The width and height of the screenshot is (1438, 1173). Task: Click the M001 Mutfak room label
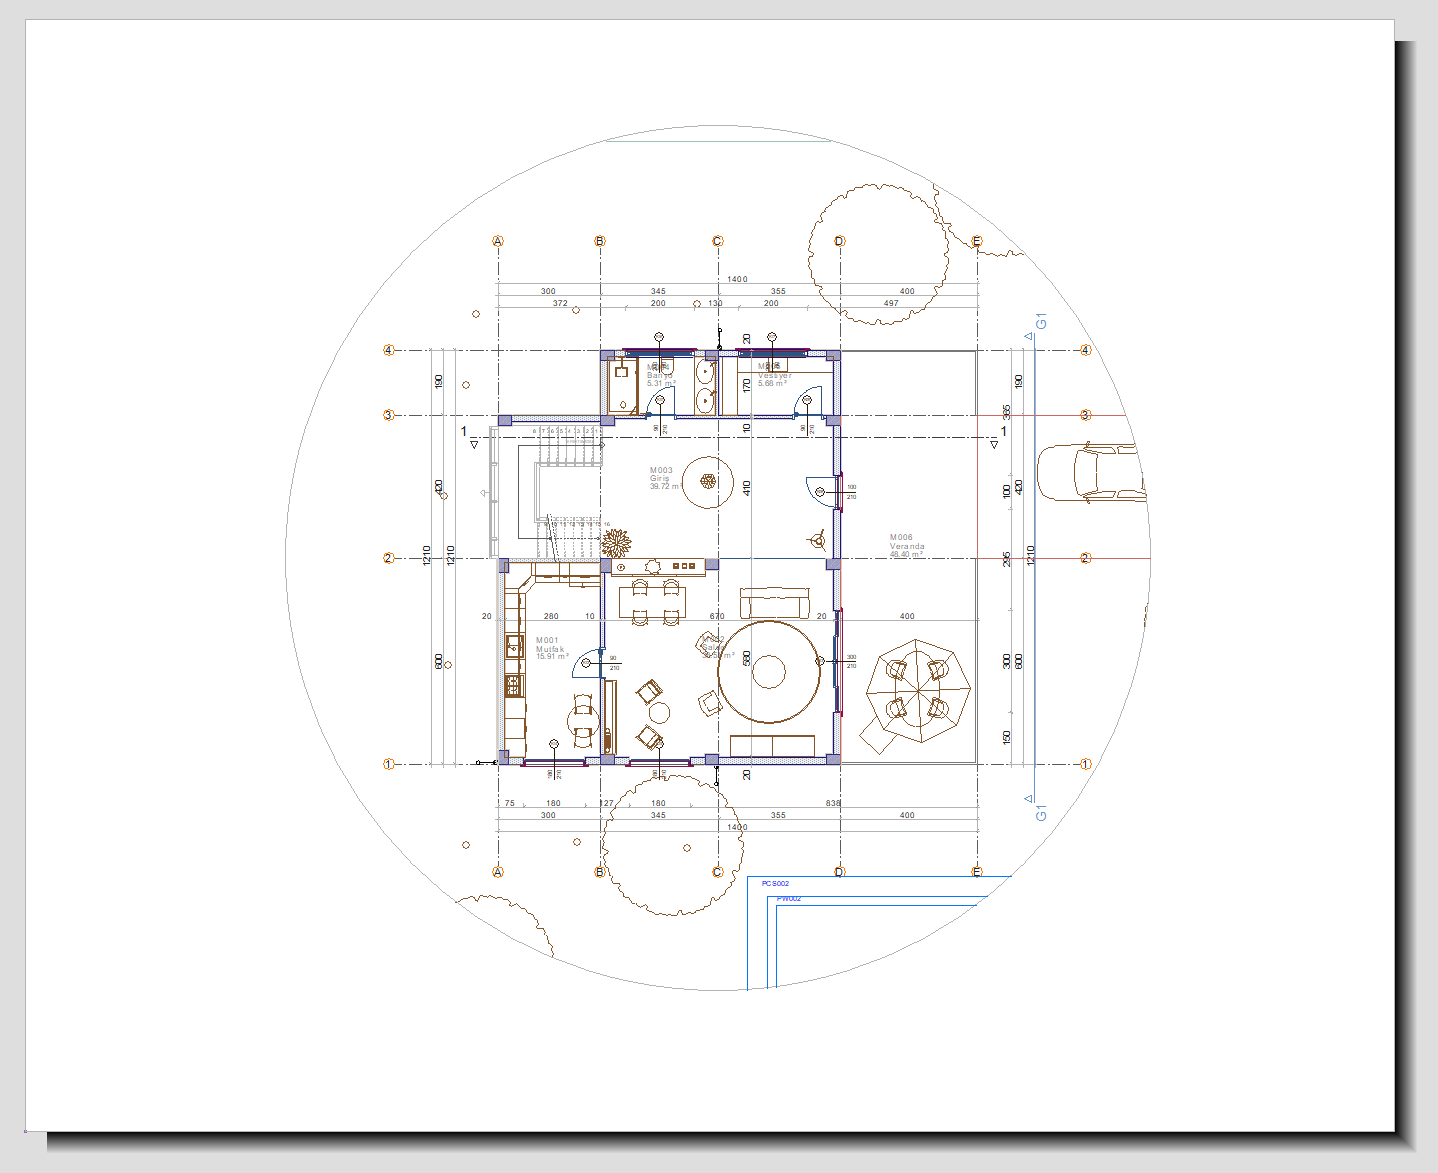pyautogui.click(x=551, y=648)
